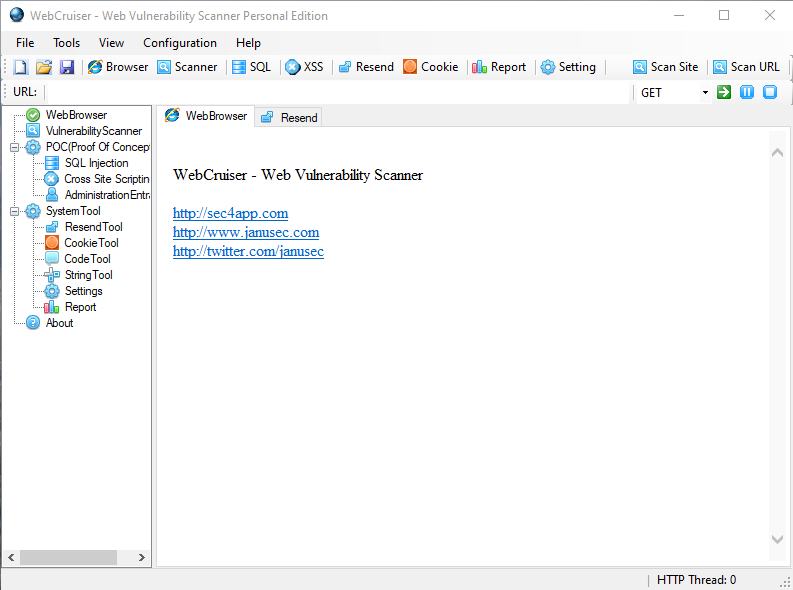Select StringTool in the tree
Image resolution: width=793 pixels, height=590 pixels.
pos(89,275)
